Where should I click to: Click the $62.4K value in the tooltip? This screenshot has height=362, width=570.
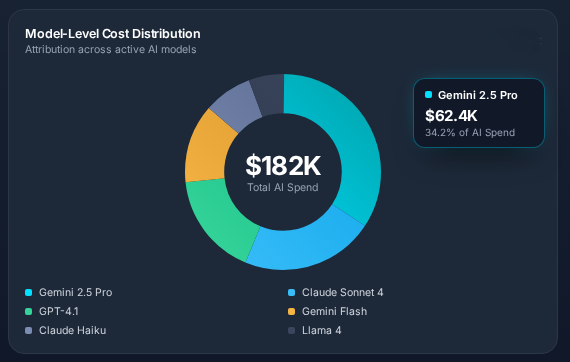[x=451, y=116]
